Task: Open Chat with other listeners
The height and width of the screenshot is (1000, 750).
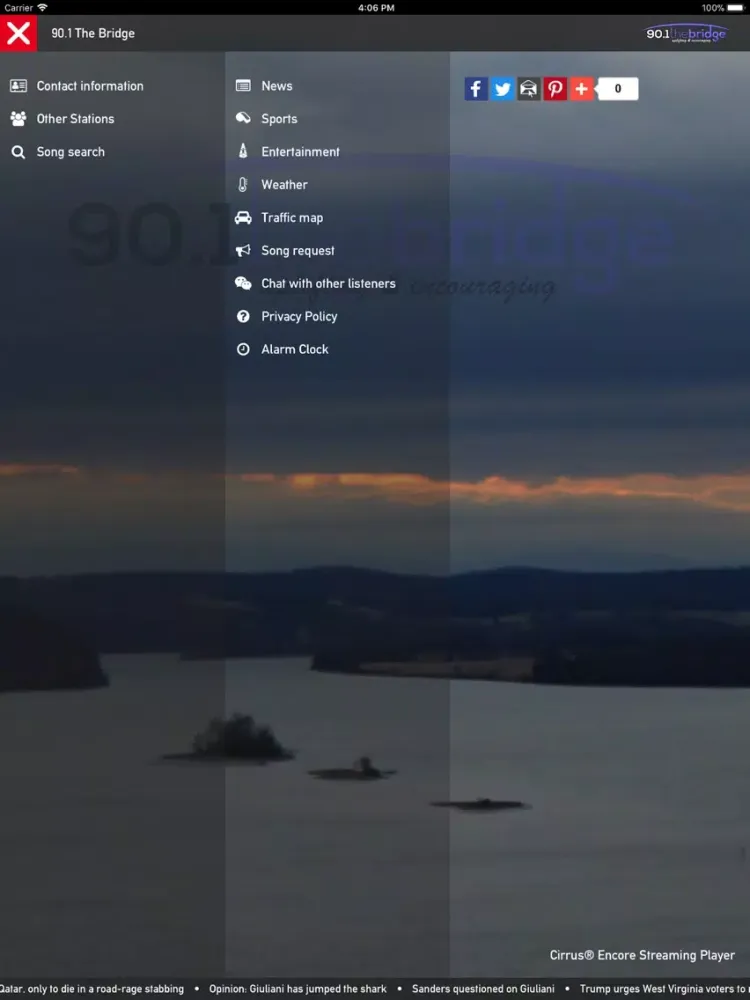Action: click(x=328, y=283)
